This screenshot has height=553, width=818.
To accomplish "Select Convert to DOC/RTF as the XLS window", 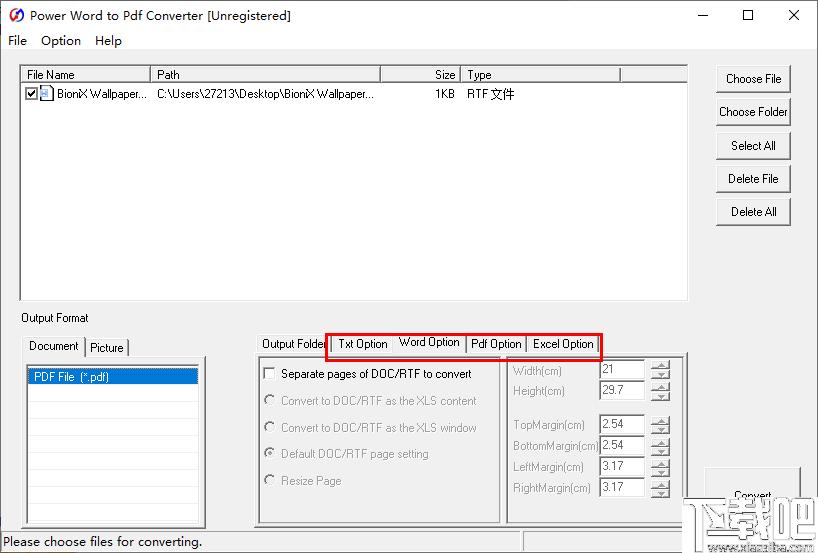I will pos(269,427).
